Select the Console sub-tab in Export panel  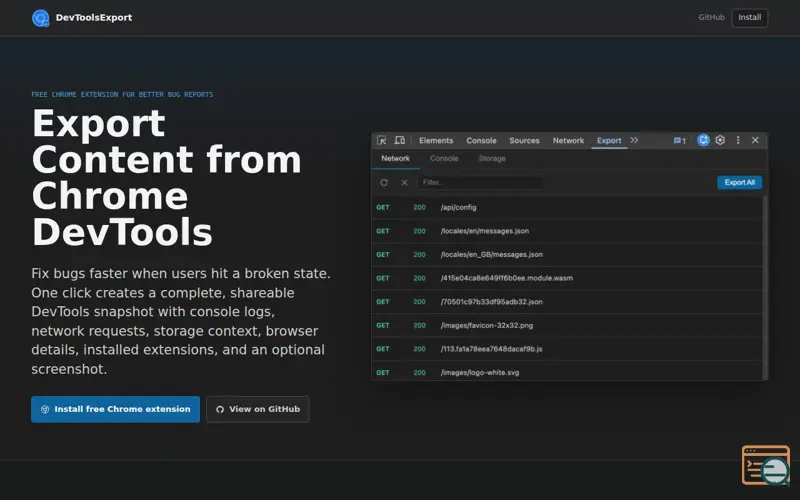(444, 159)
